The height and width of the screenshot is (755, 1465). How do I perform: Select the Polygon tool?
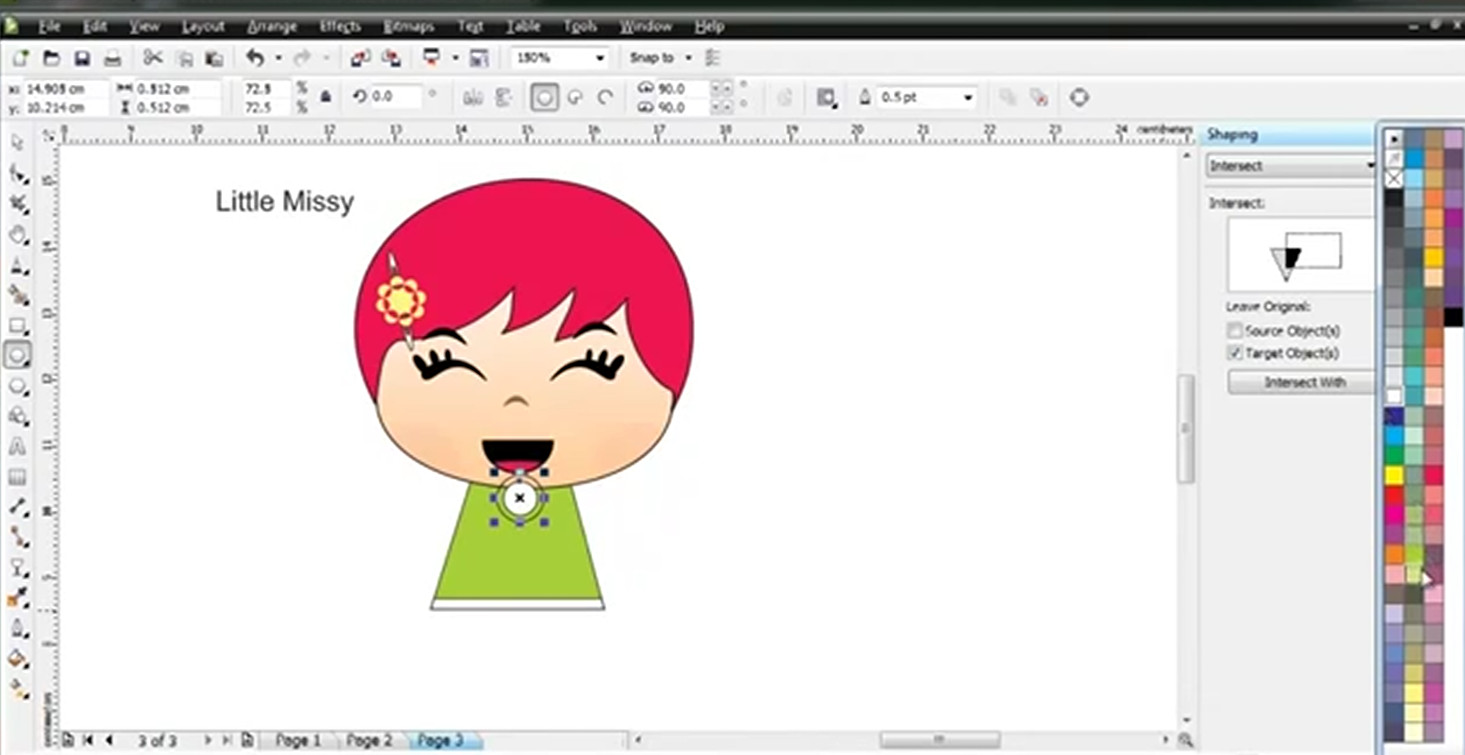point(18,386)
